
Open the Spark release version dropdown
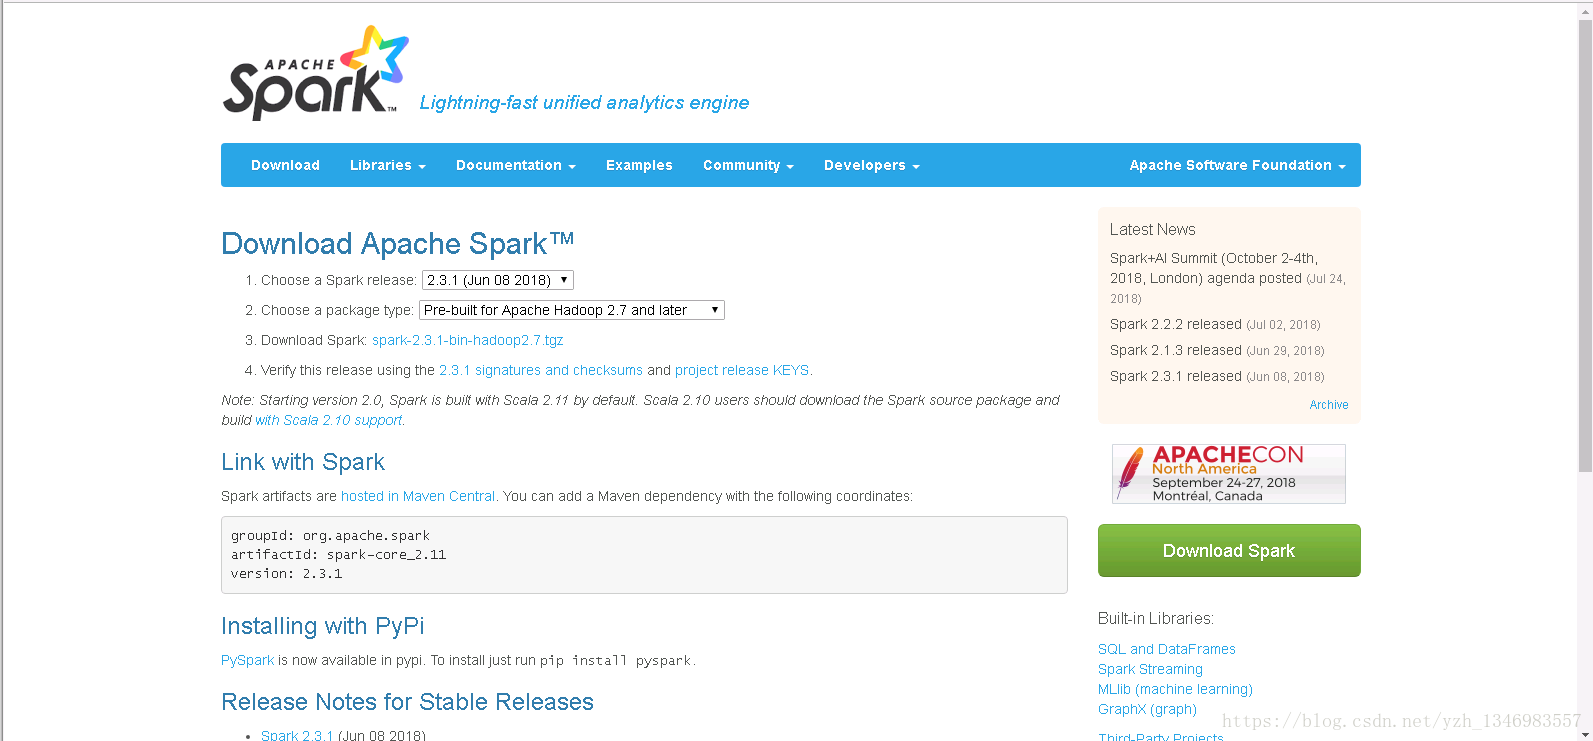pos(498,280)
